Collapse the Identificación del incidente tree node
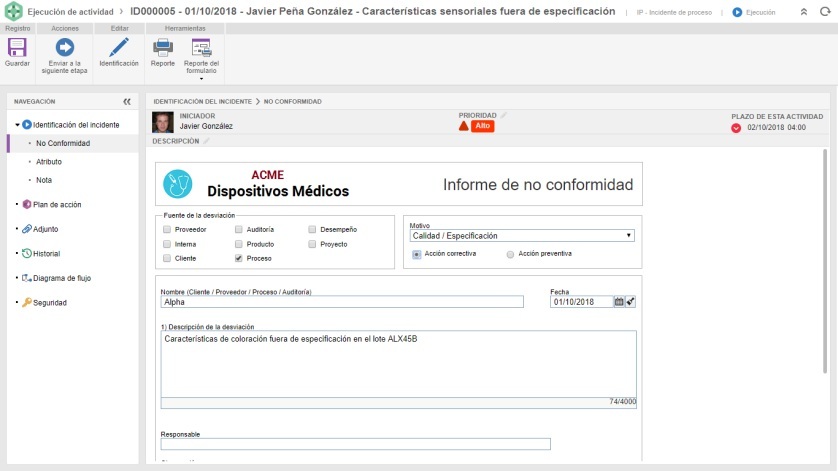 pos(17,124)
